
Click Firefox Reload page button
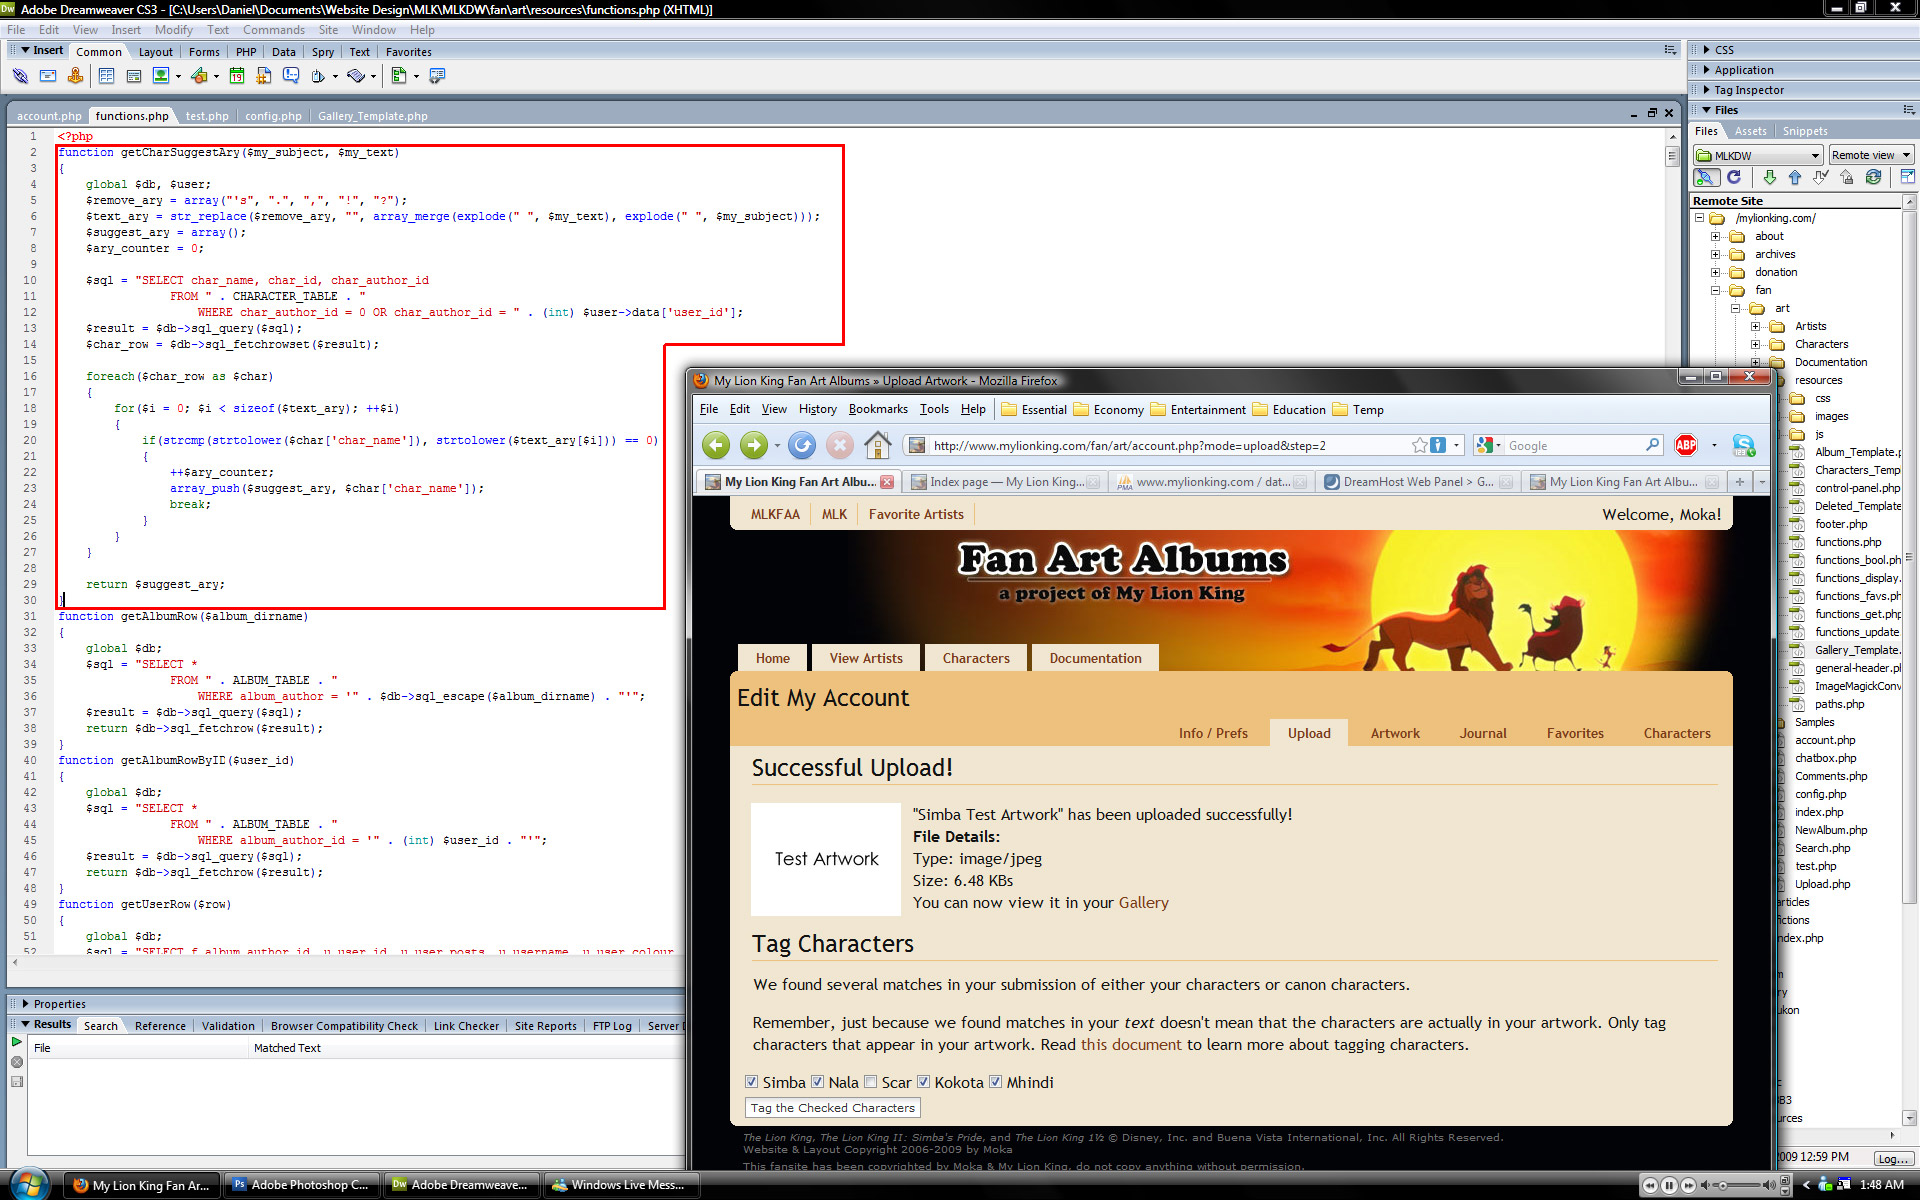[x=801, y=445]
